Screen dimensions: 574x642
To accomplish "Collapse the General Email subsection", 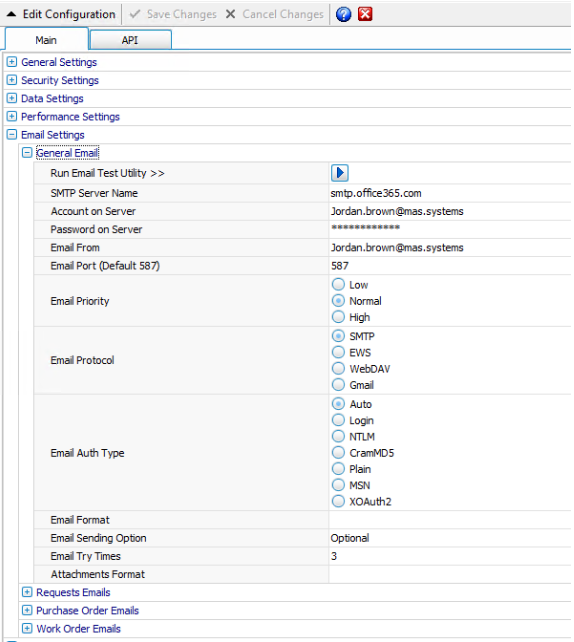I will (27, 153).
